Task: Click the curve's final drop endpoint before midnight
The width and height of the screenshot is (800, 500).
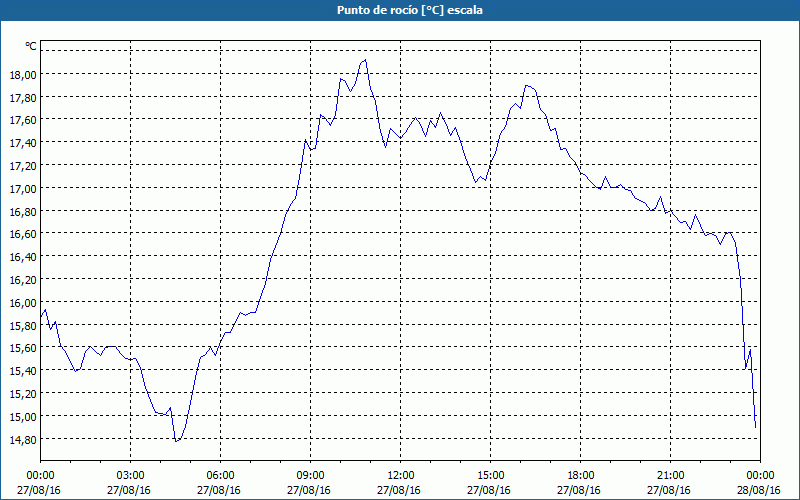Action: (x=755, y=428)
